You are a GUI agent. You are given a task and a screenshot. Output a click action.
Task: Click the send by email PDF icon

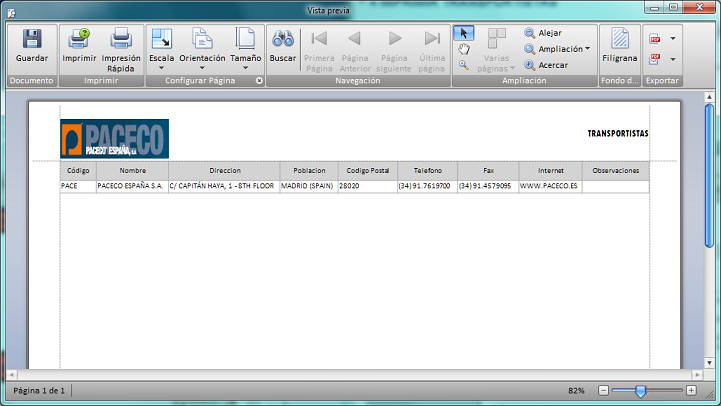655,59
